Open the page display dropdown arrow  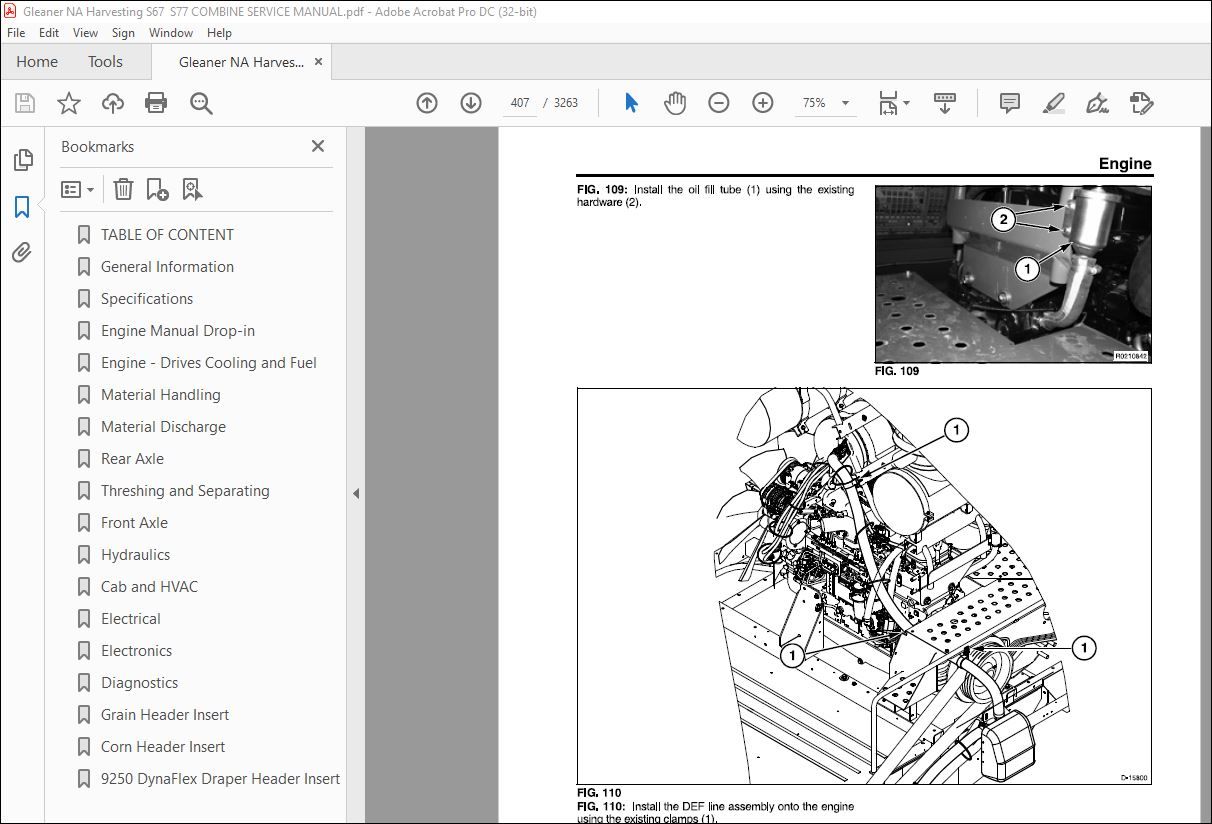905,102
